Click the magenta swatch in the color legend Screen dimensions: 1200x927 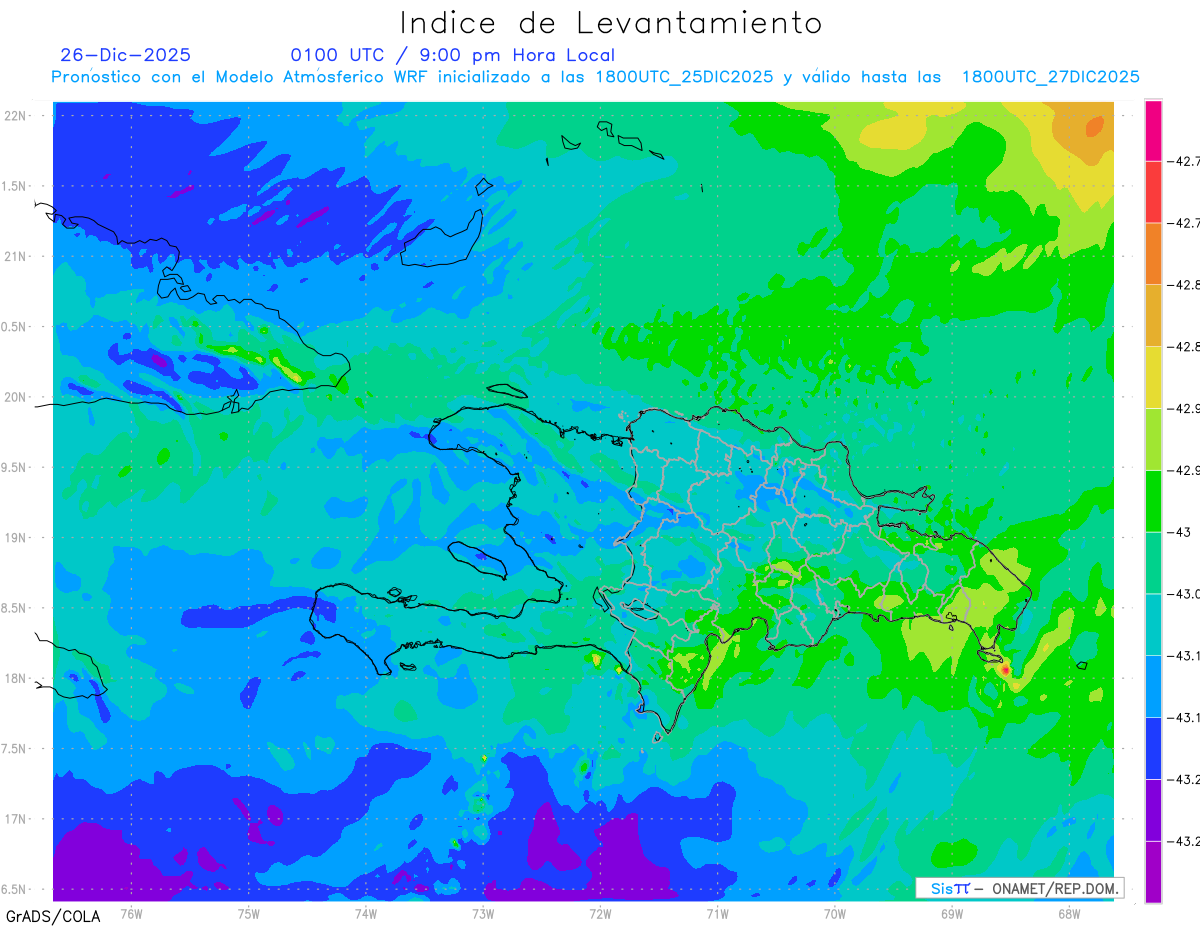(1153, 130)
